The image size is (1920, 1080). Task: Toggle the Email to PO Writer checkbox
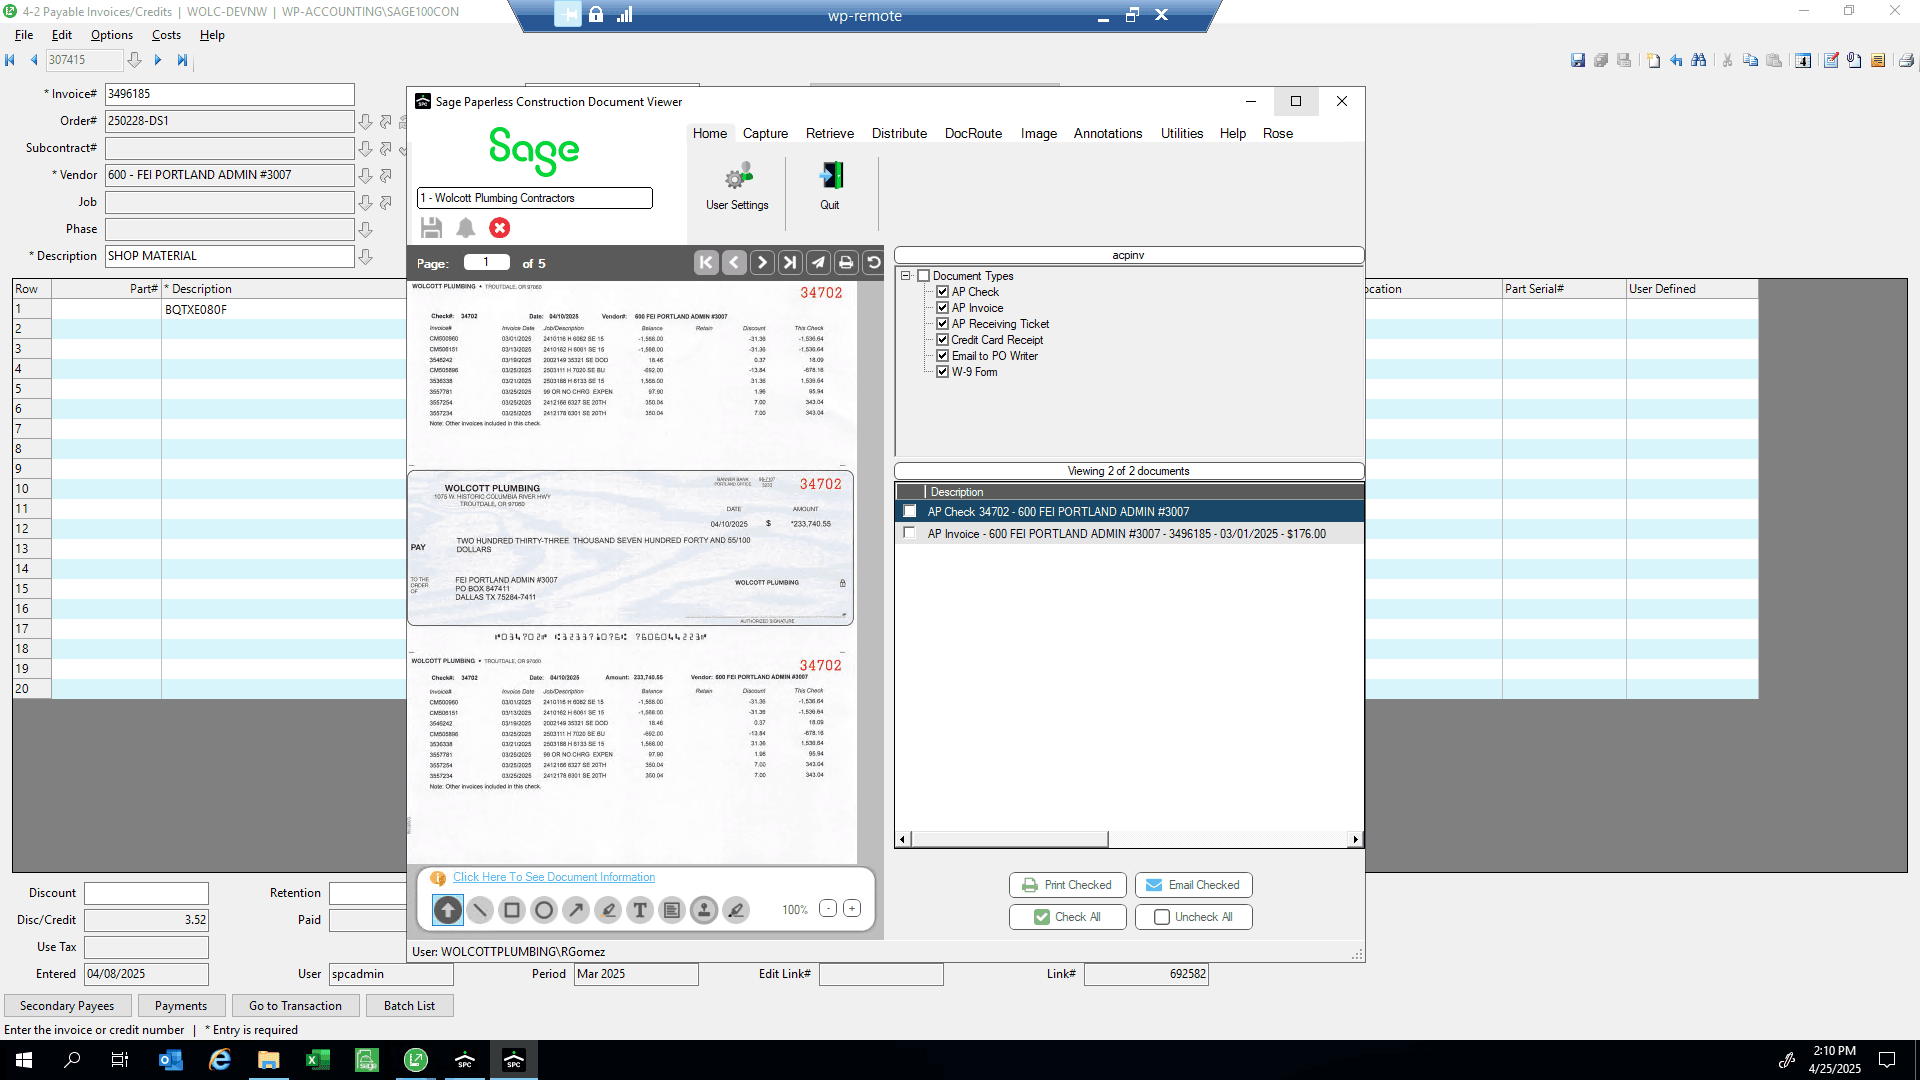tap(942, 356)
